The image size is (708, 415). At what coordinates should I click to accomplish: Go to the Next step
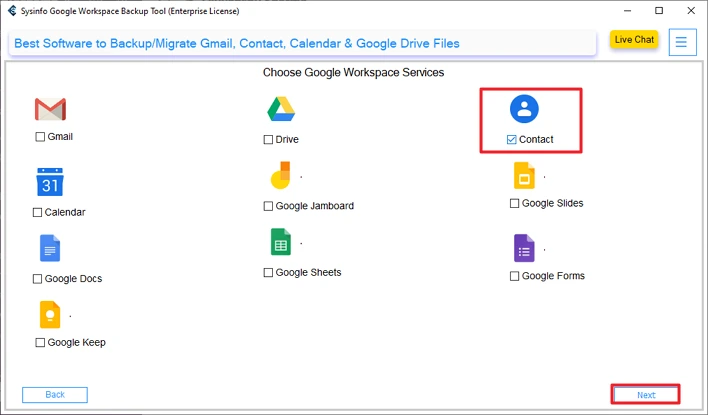point(646,395)
